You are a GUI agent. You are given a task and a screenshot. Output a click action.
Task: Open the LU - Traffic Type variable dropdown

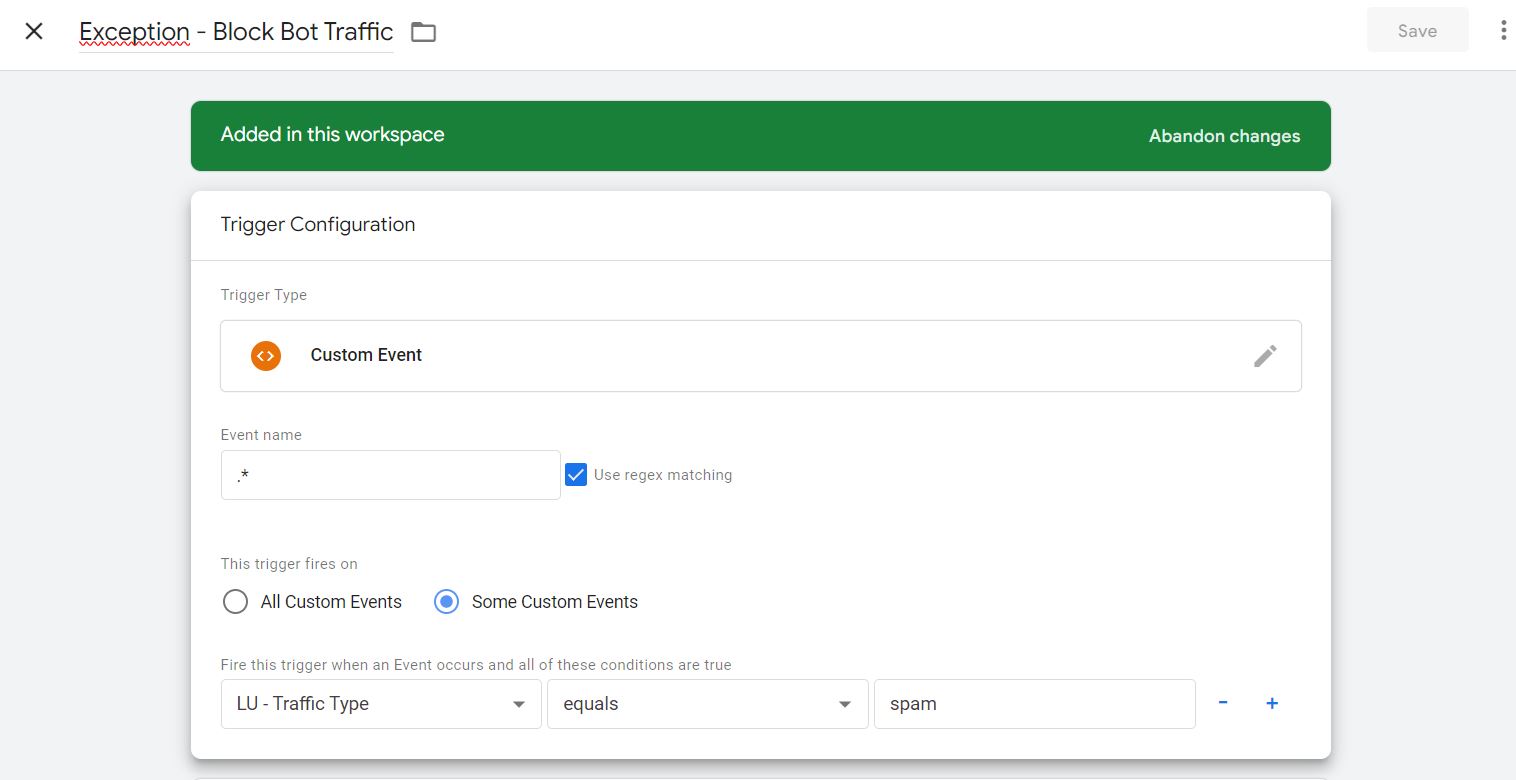381,704
